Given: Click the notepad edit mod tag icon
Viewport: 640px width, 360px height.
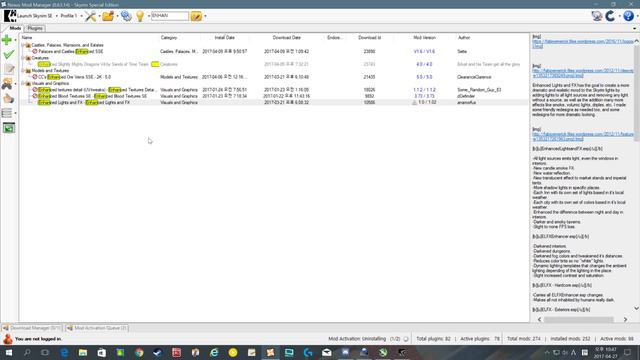Looking at the screenshot, I should click(x=9, y=69).
